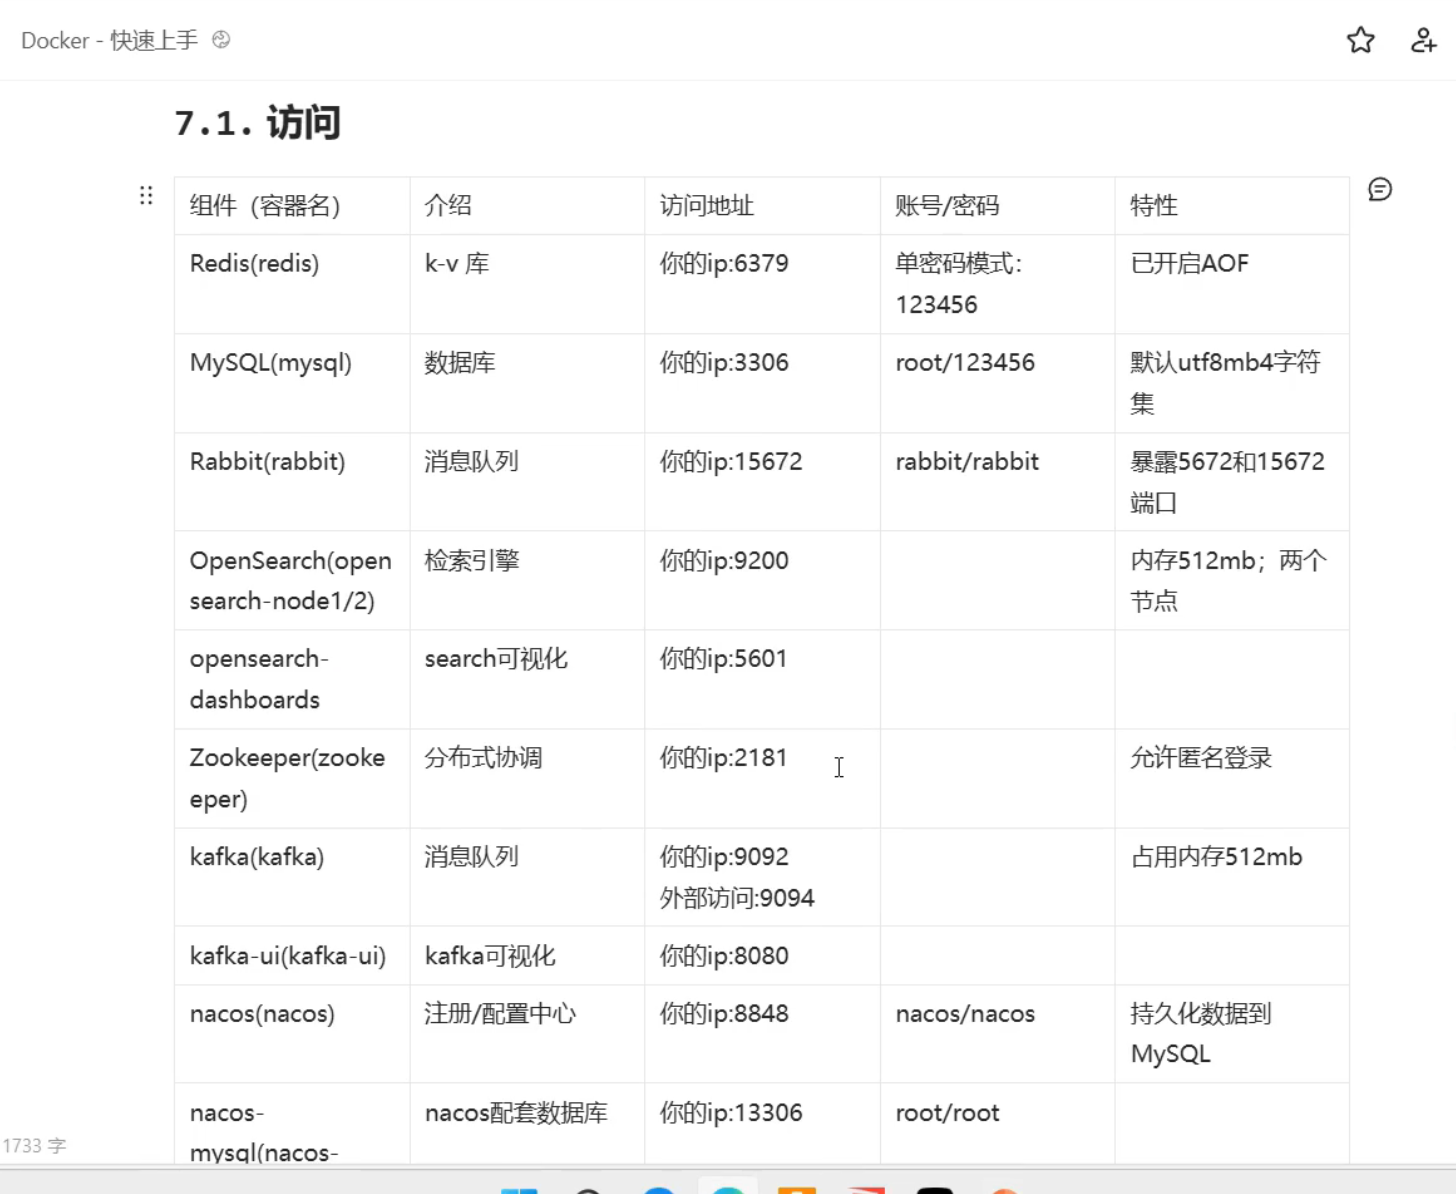Click the "1733 字" word count
This screenshot has width=1456, height=1194.
[34, 1145]
